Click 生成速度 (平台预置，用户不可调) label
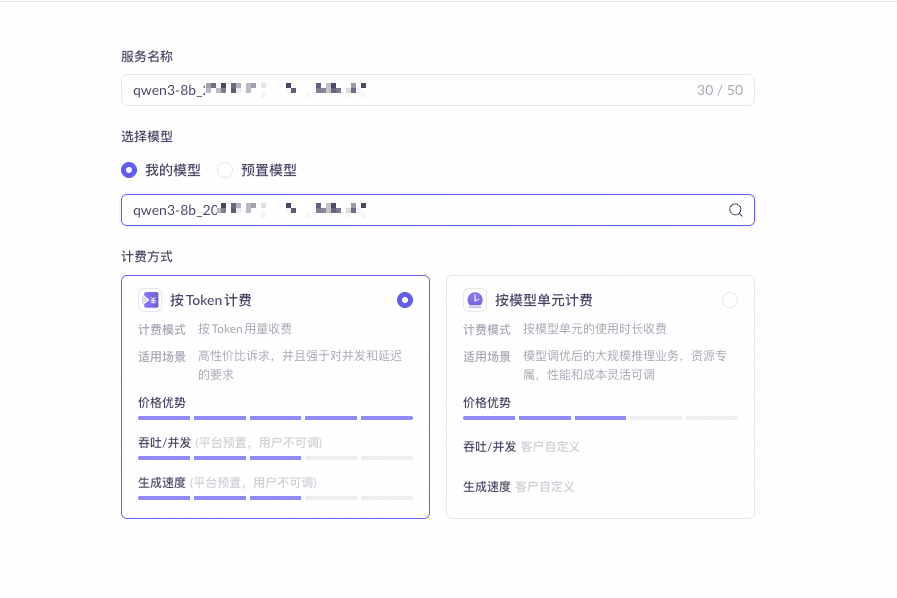This screenshot has width=897, height=598. (x=227, y=483)
